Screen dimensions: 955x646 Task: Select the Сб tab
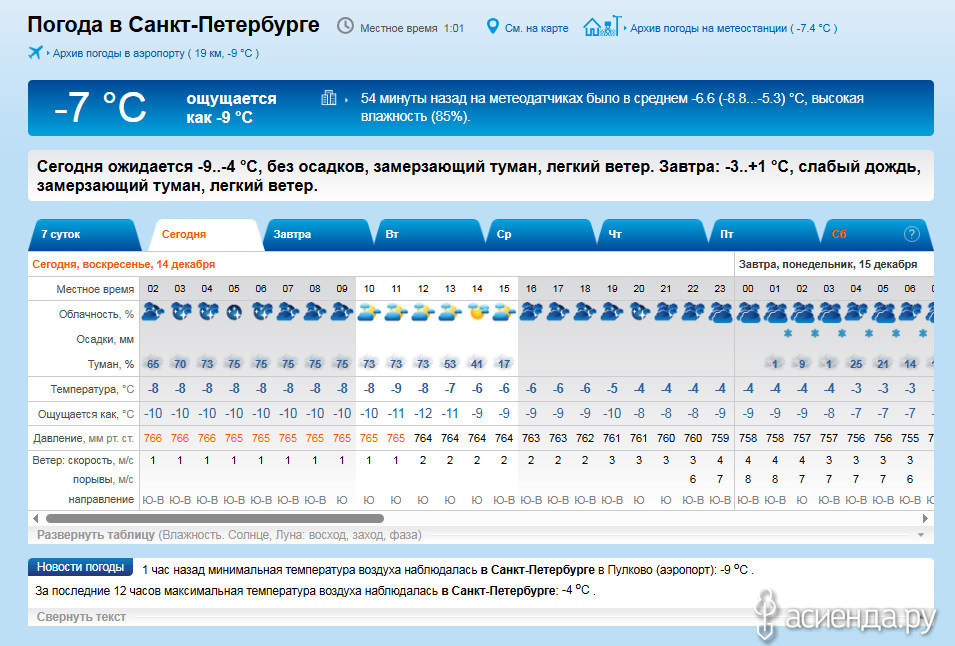(x=839, y=234)
